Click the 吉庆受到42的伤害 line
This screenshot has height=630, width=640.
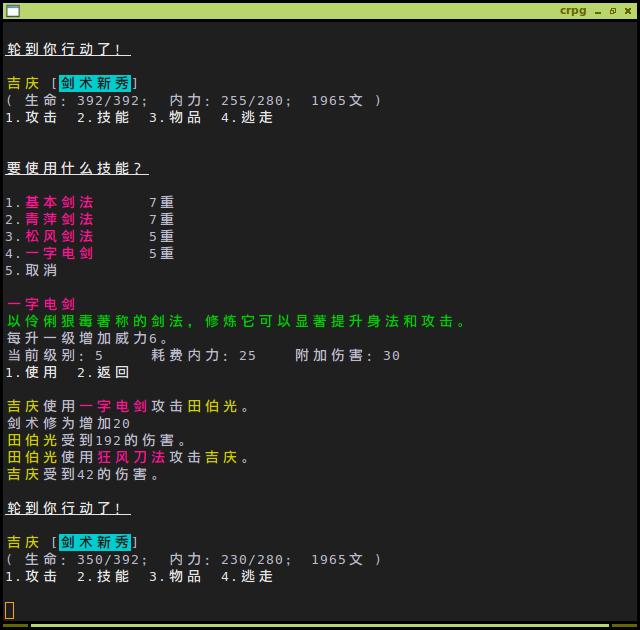coord(83,474)
